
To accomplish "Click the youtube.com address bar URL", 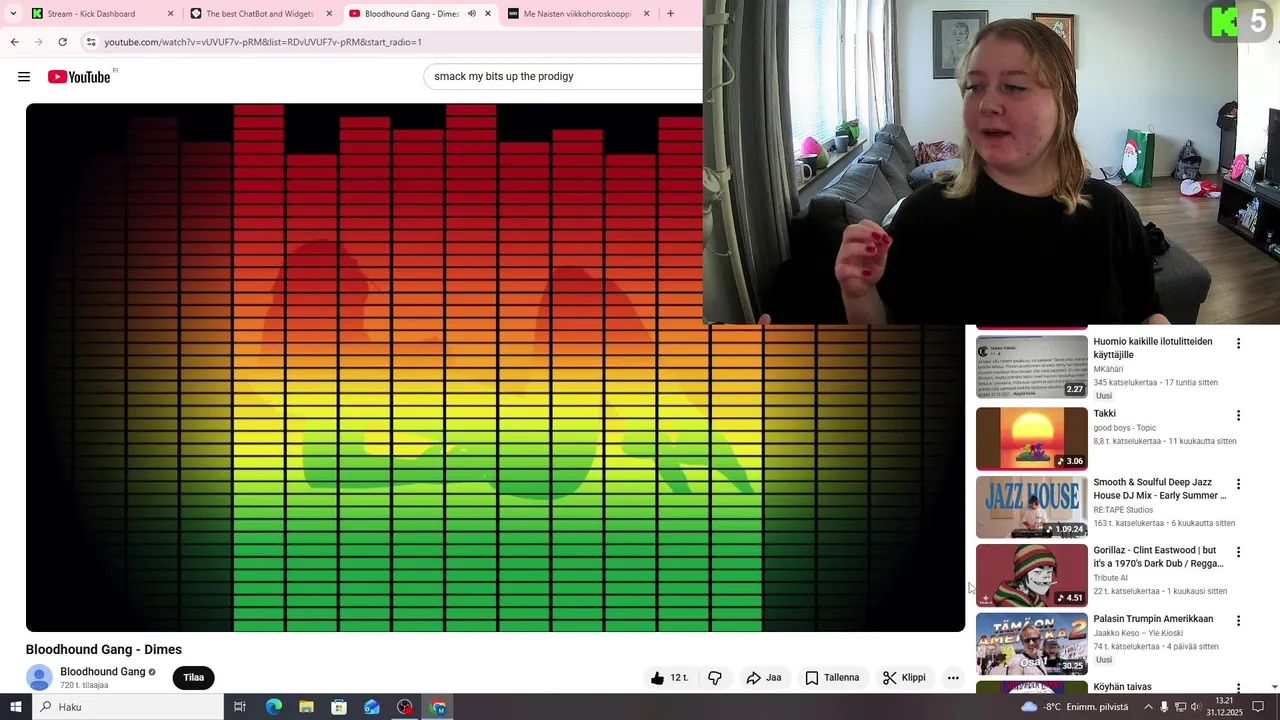I will pyautogui.click(x=263, y=42).
